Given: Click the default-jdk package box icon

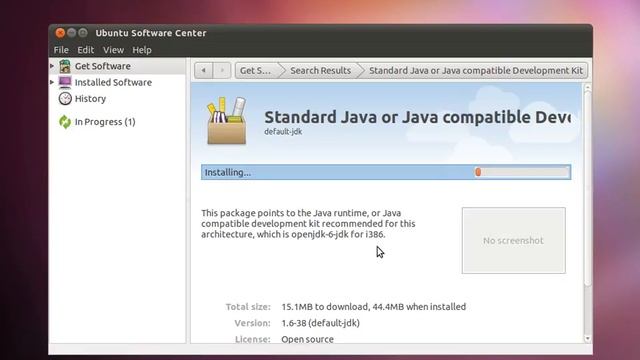Looking at the screenshot, I should coord(227,121).
